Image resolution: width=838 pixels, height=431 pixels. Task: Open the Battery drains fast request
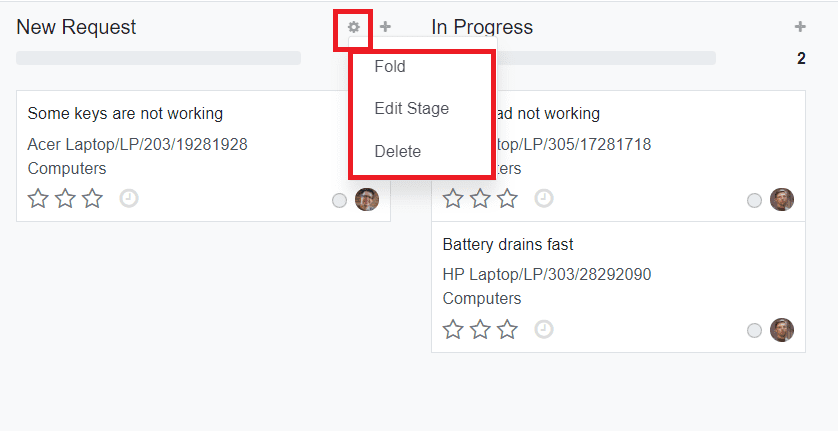point(508,244)
